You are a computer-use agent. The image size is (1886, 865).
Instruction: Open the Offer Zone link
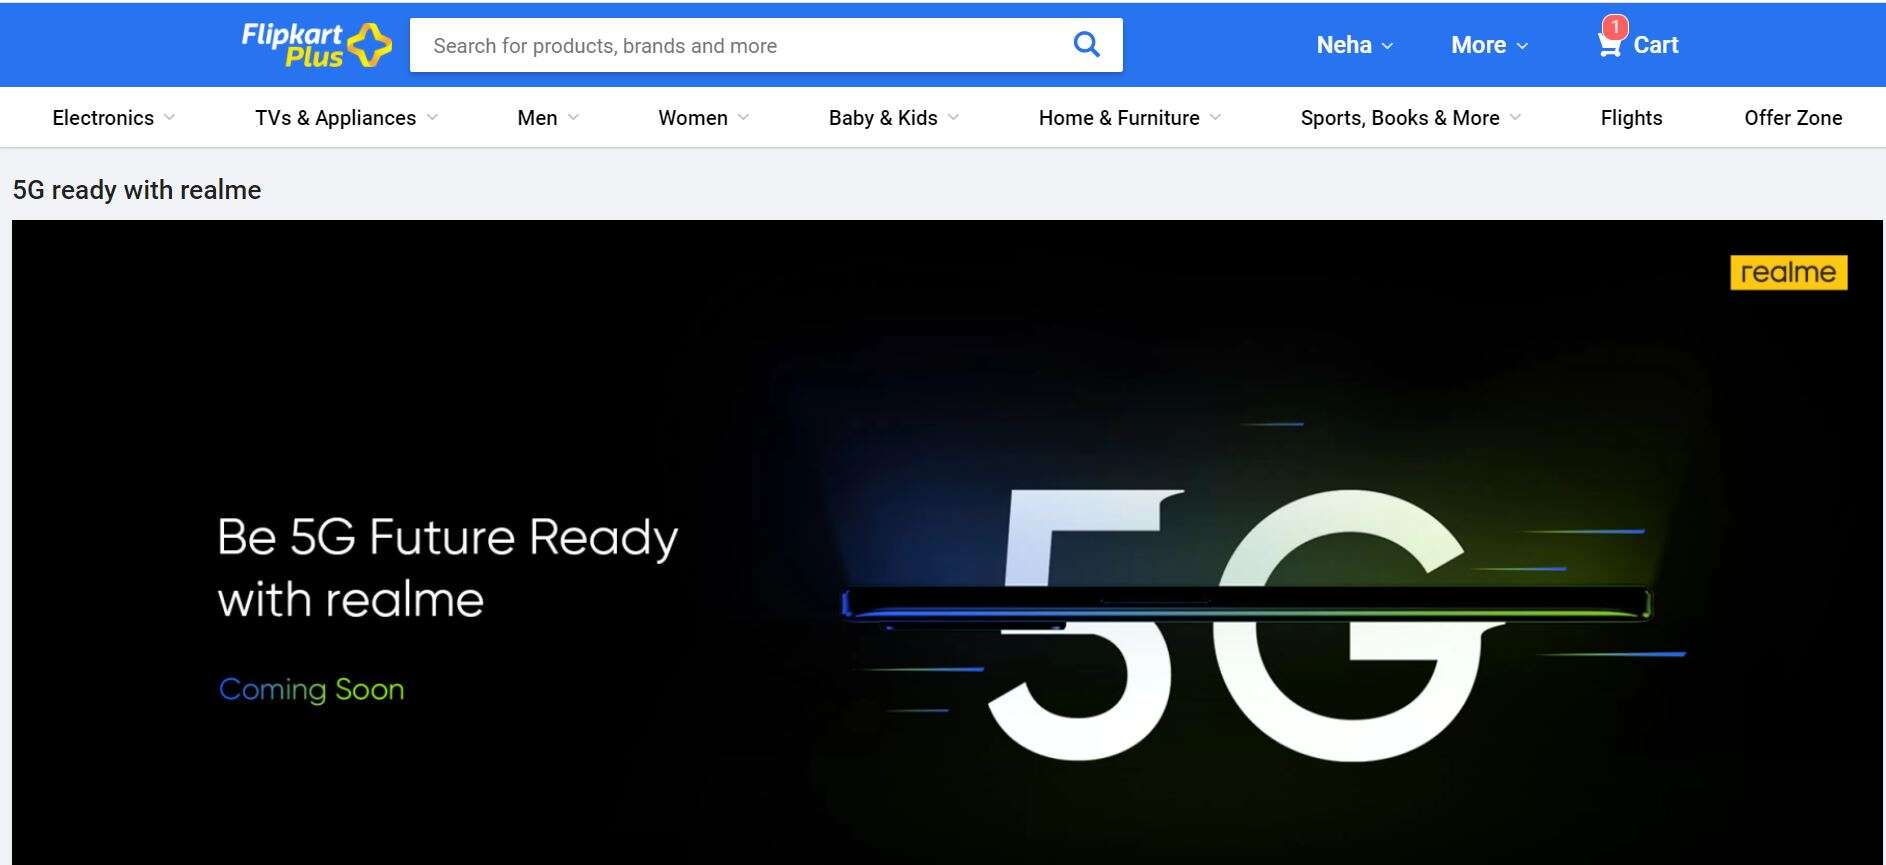[1793, 118]
